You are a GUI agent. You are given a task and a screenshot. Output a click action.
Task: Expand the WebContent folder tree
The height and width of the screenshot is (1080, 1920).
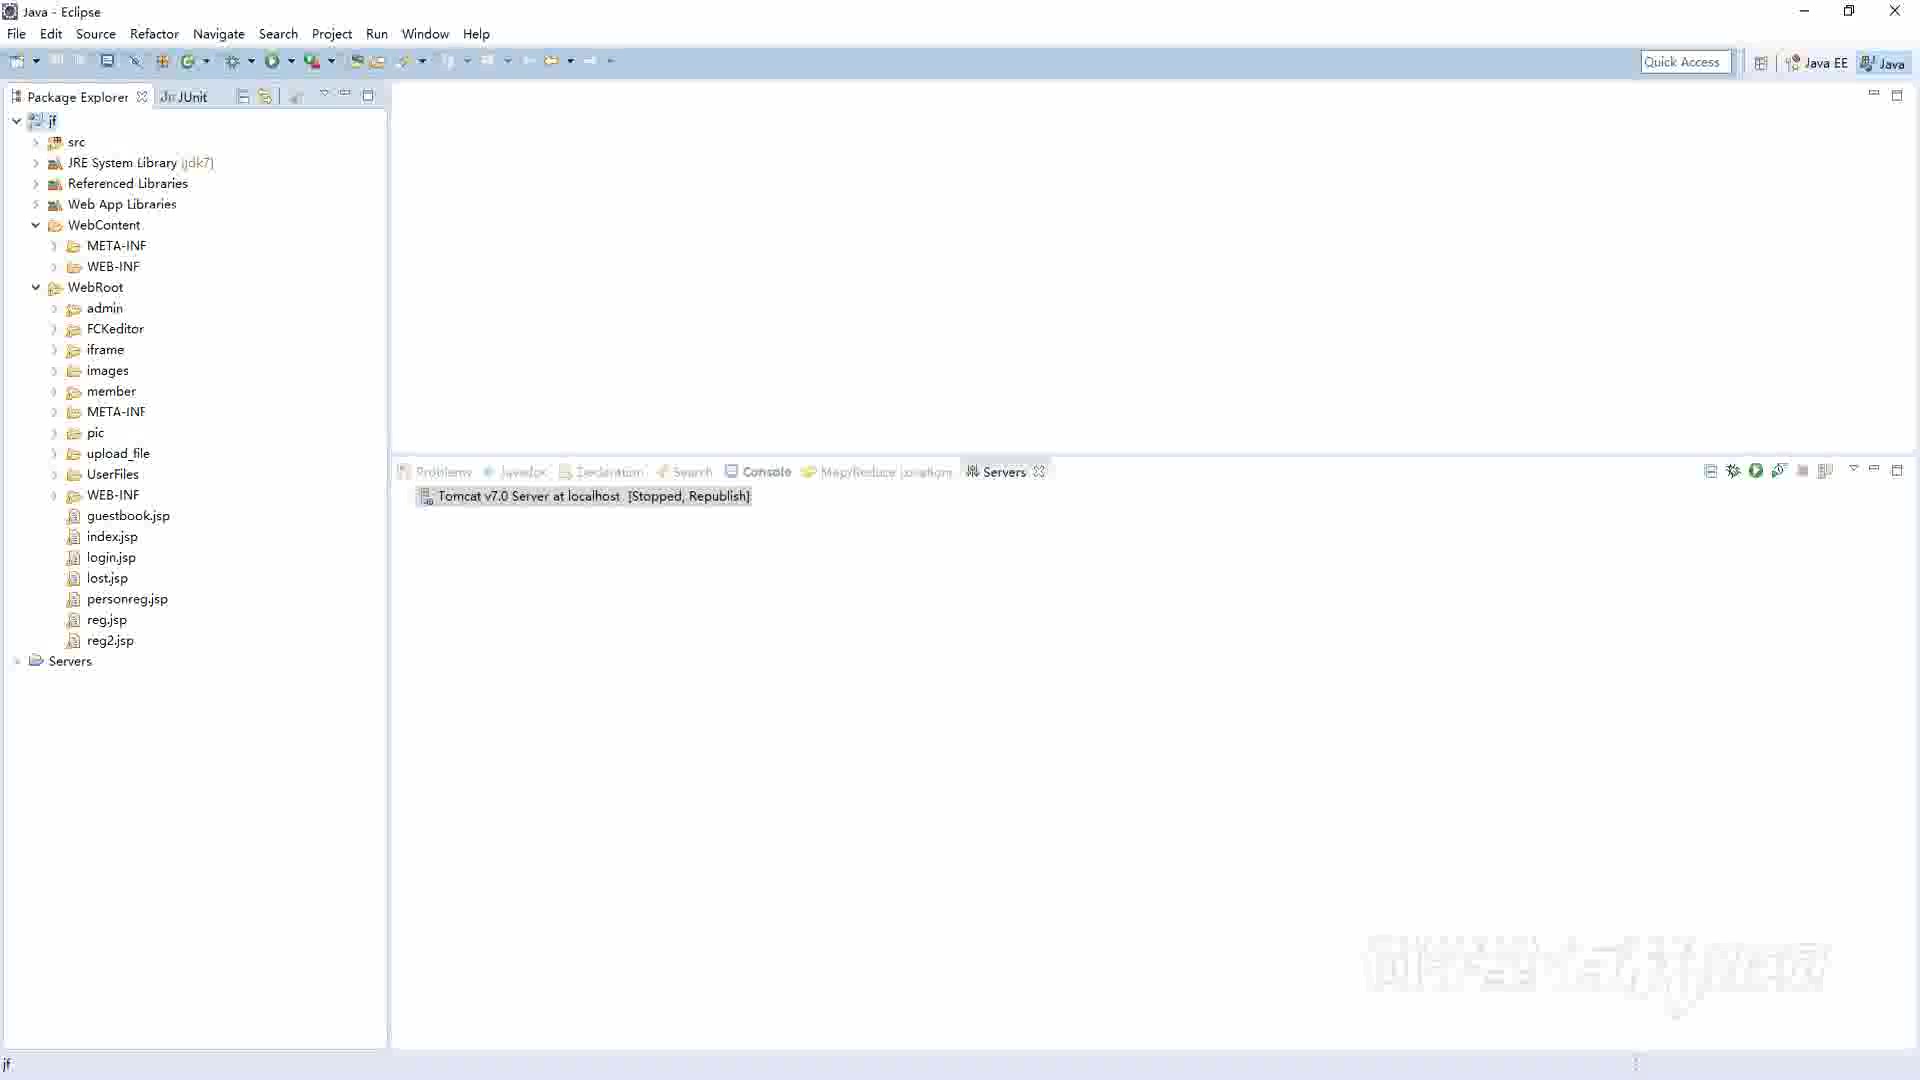36,224
